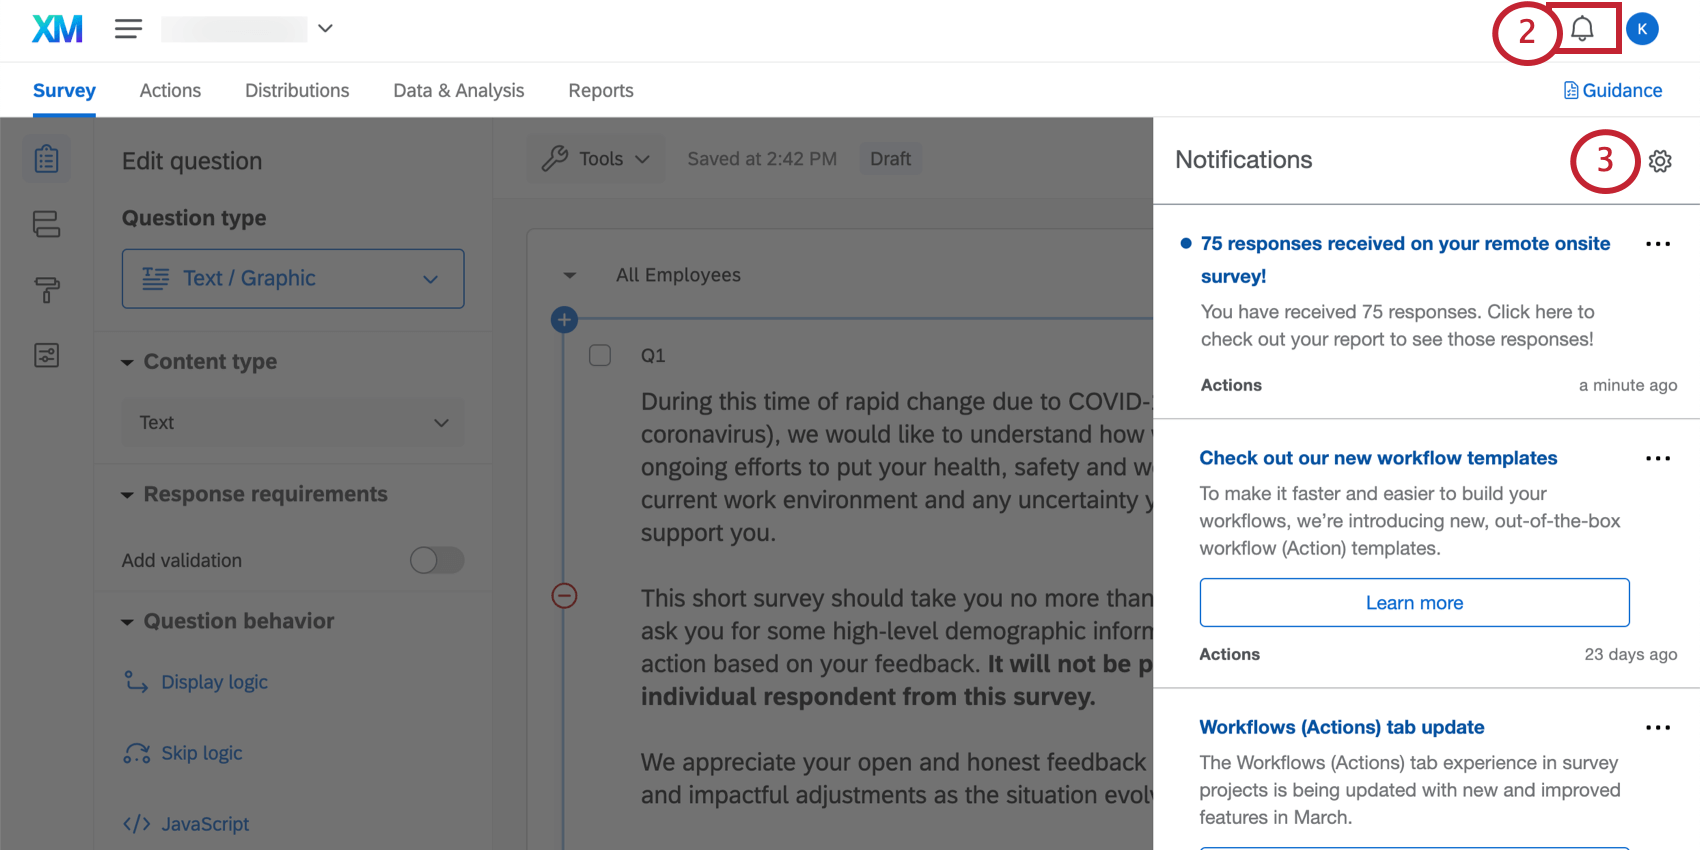Image resolution: width=1700 pixels, height=850 pixels.
Task: Switch to the Distributions tab
Action: [x=297, y=90]
